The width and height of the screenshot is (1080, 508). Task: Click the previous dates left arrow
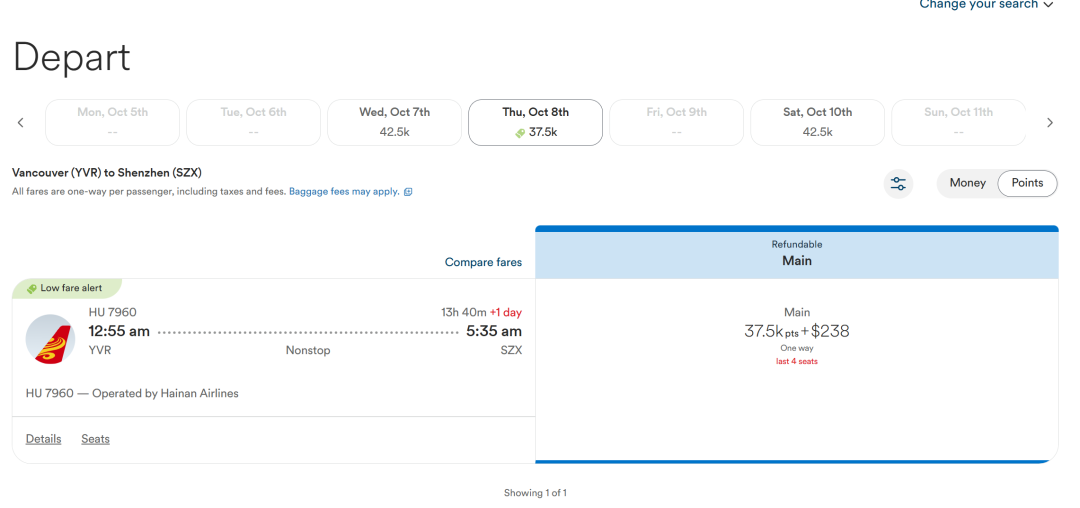[x=21, y=123]
